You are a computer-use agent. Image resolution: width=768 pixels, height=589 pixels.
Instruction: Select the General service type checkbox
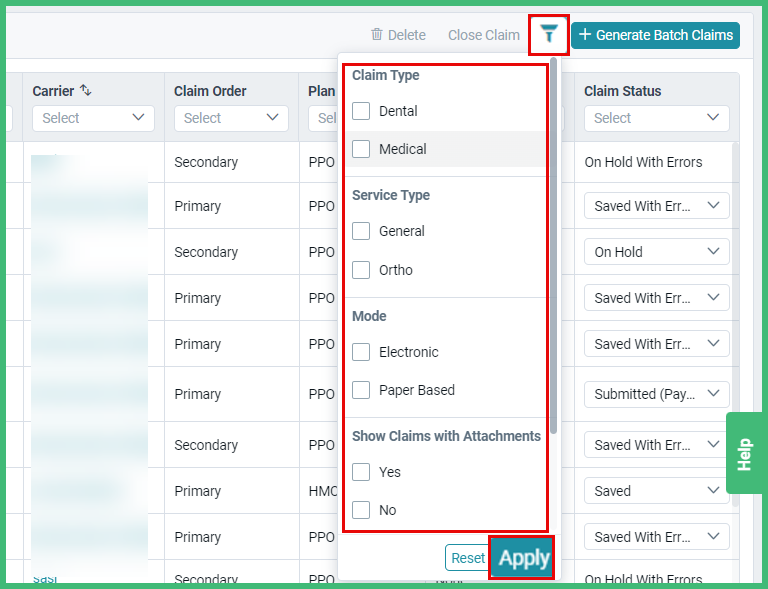[361, 231]
